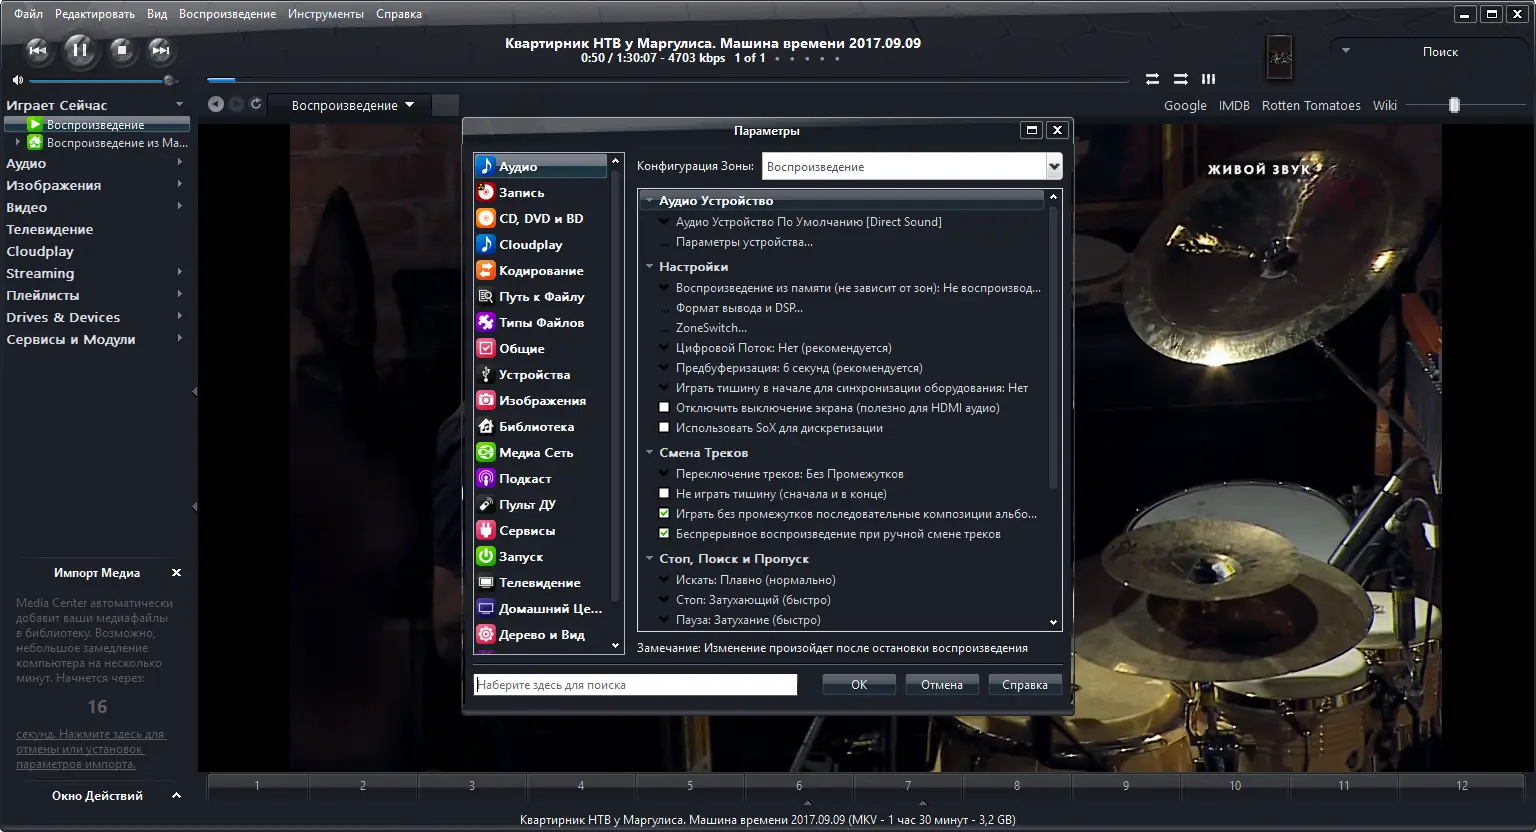
Task: Open the Конфигурация Зоны dropdown
Action: click(x=1053, y=167)
